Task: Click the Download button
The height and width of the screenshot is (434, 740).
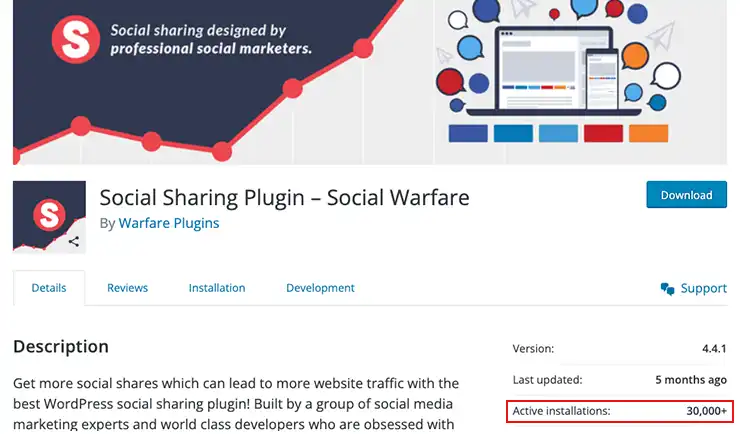Action: pos(686,194)
